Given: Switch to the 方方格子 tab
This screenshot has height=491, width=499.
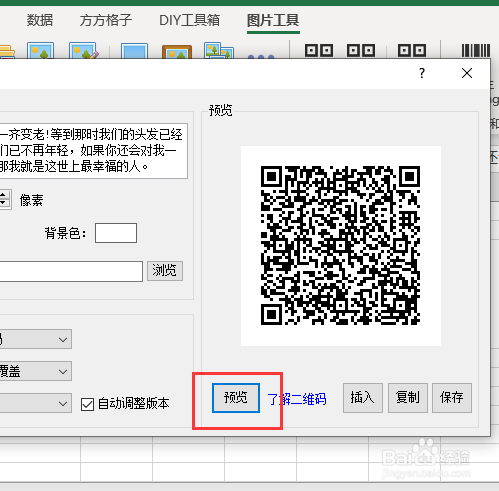Looking at the screenshot, I should (106, 20).
